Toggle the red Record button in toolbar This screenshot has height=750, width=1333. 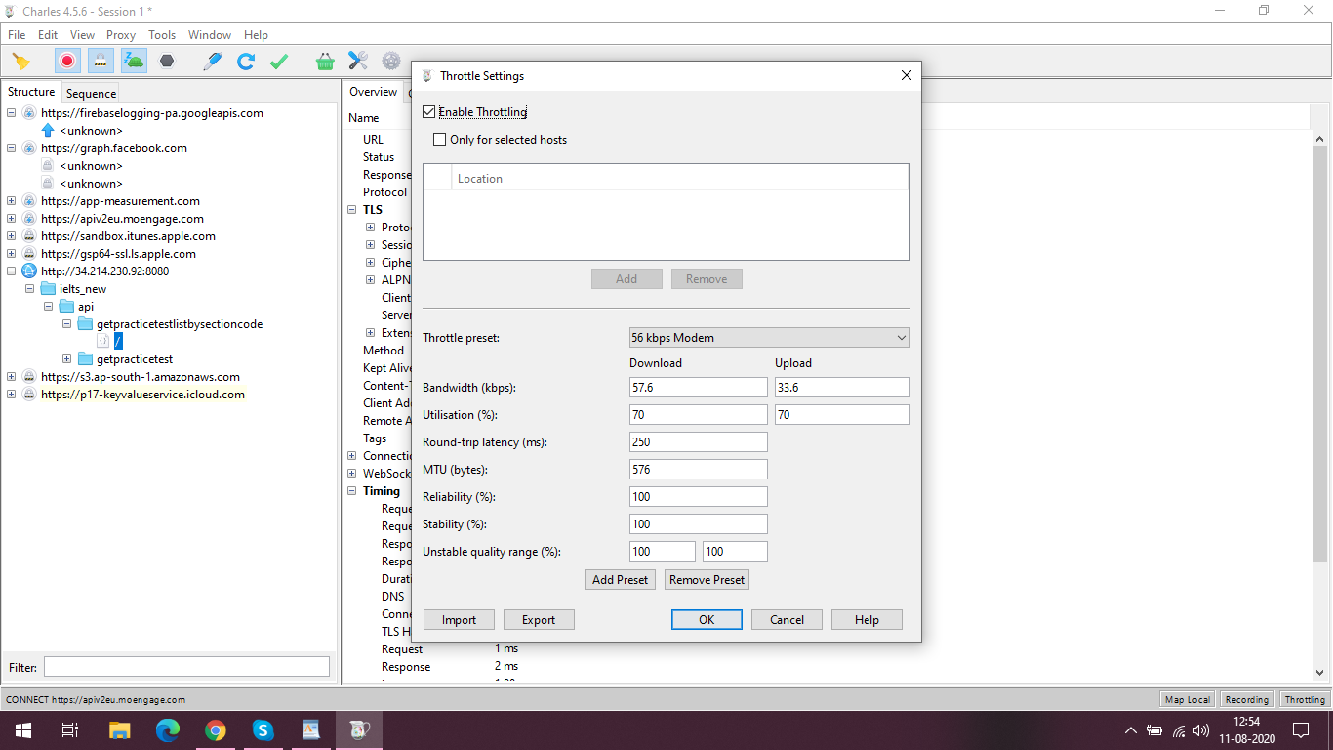click(x=67, y=61)
